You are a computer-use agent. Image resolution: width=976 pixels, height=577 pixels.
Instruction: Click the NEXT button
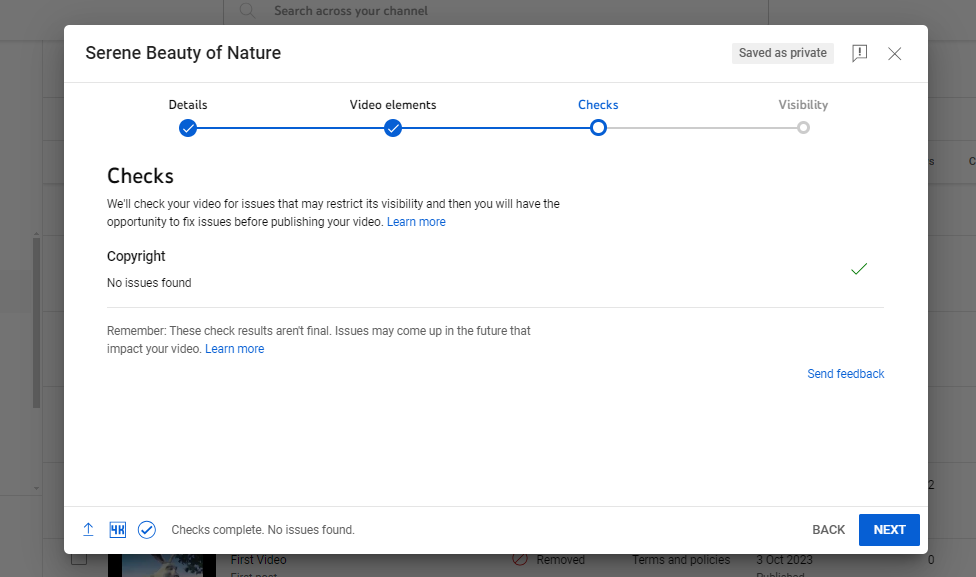pos(889,530)
